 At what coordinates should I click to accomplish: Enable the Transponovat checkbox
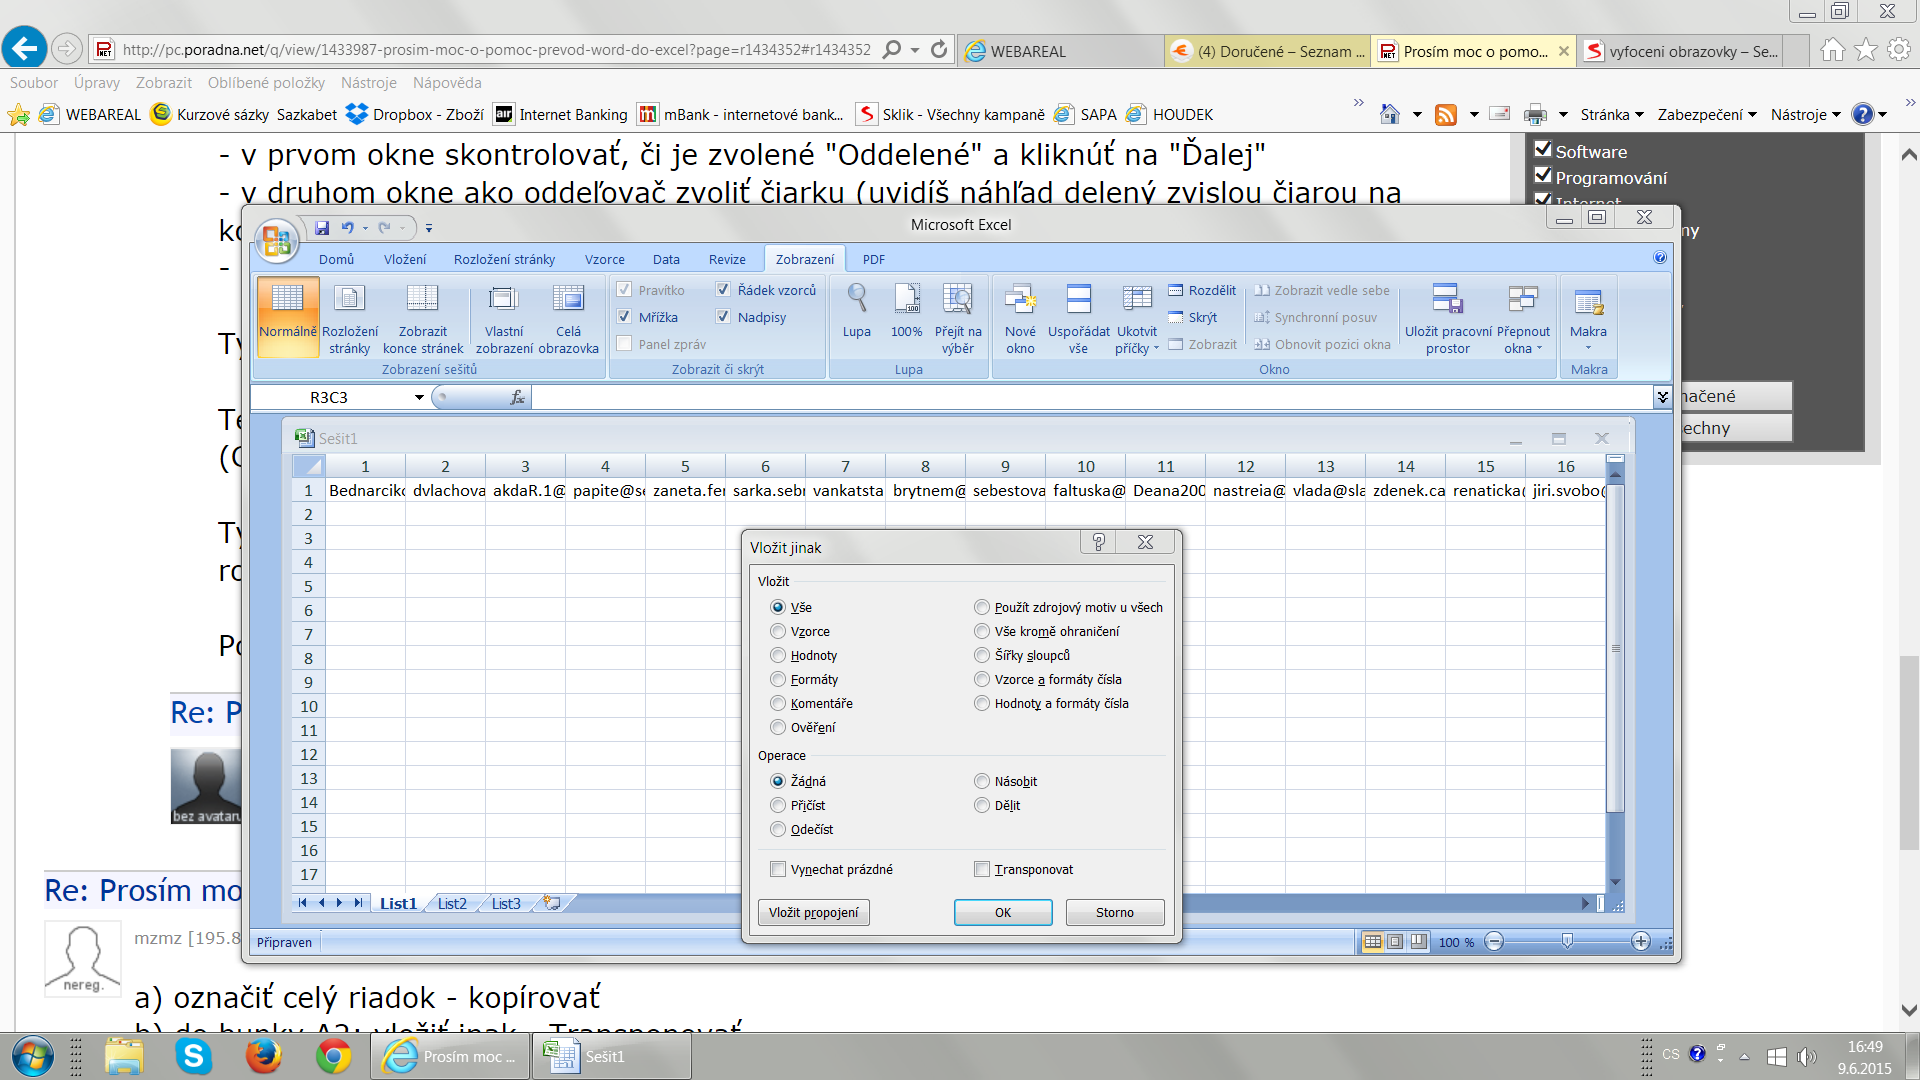[982, 870]
